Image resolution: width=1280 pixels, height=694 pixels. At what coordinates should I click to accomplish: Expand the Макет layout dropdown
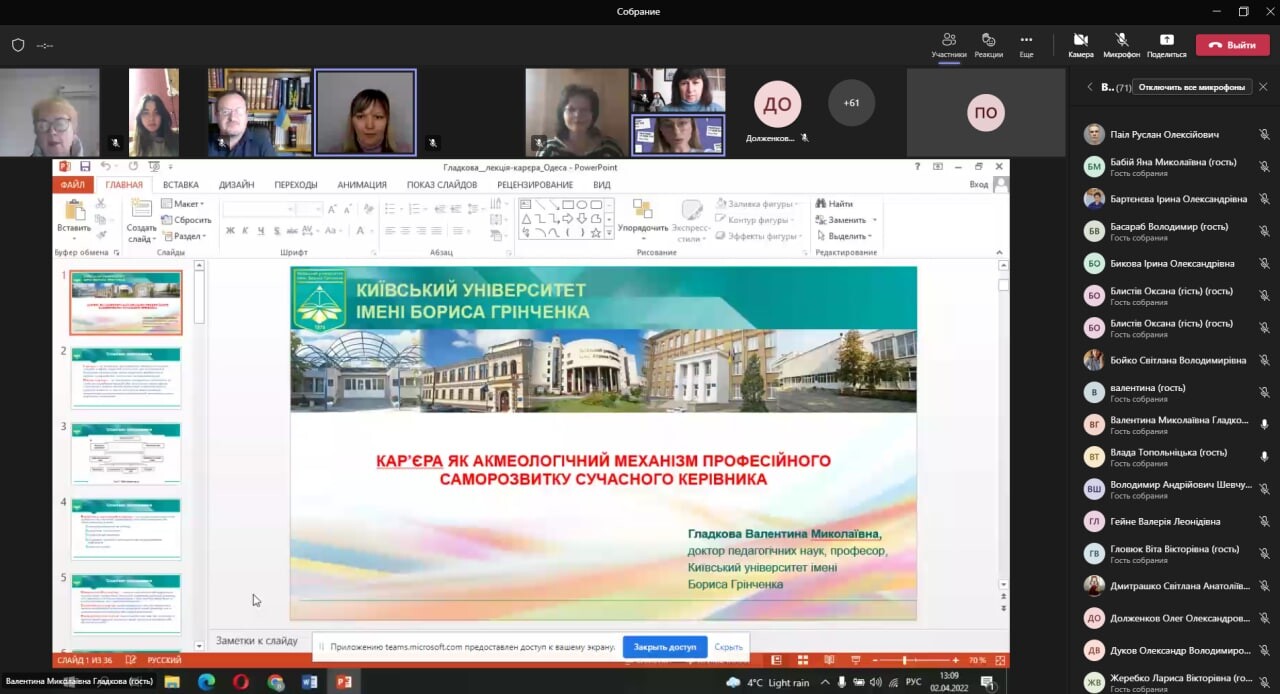tap(183, 204)
